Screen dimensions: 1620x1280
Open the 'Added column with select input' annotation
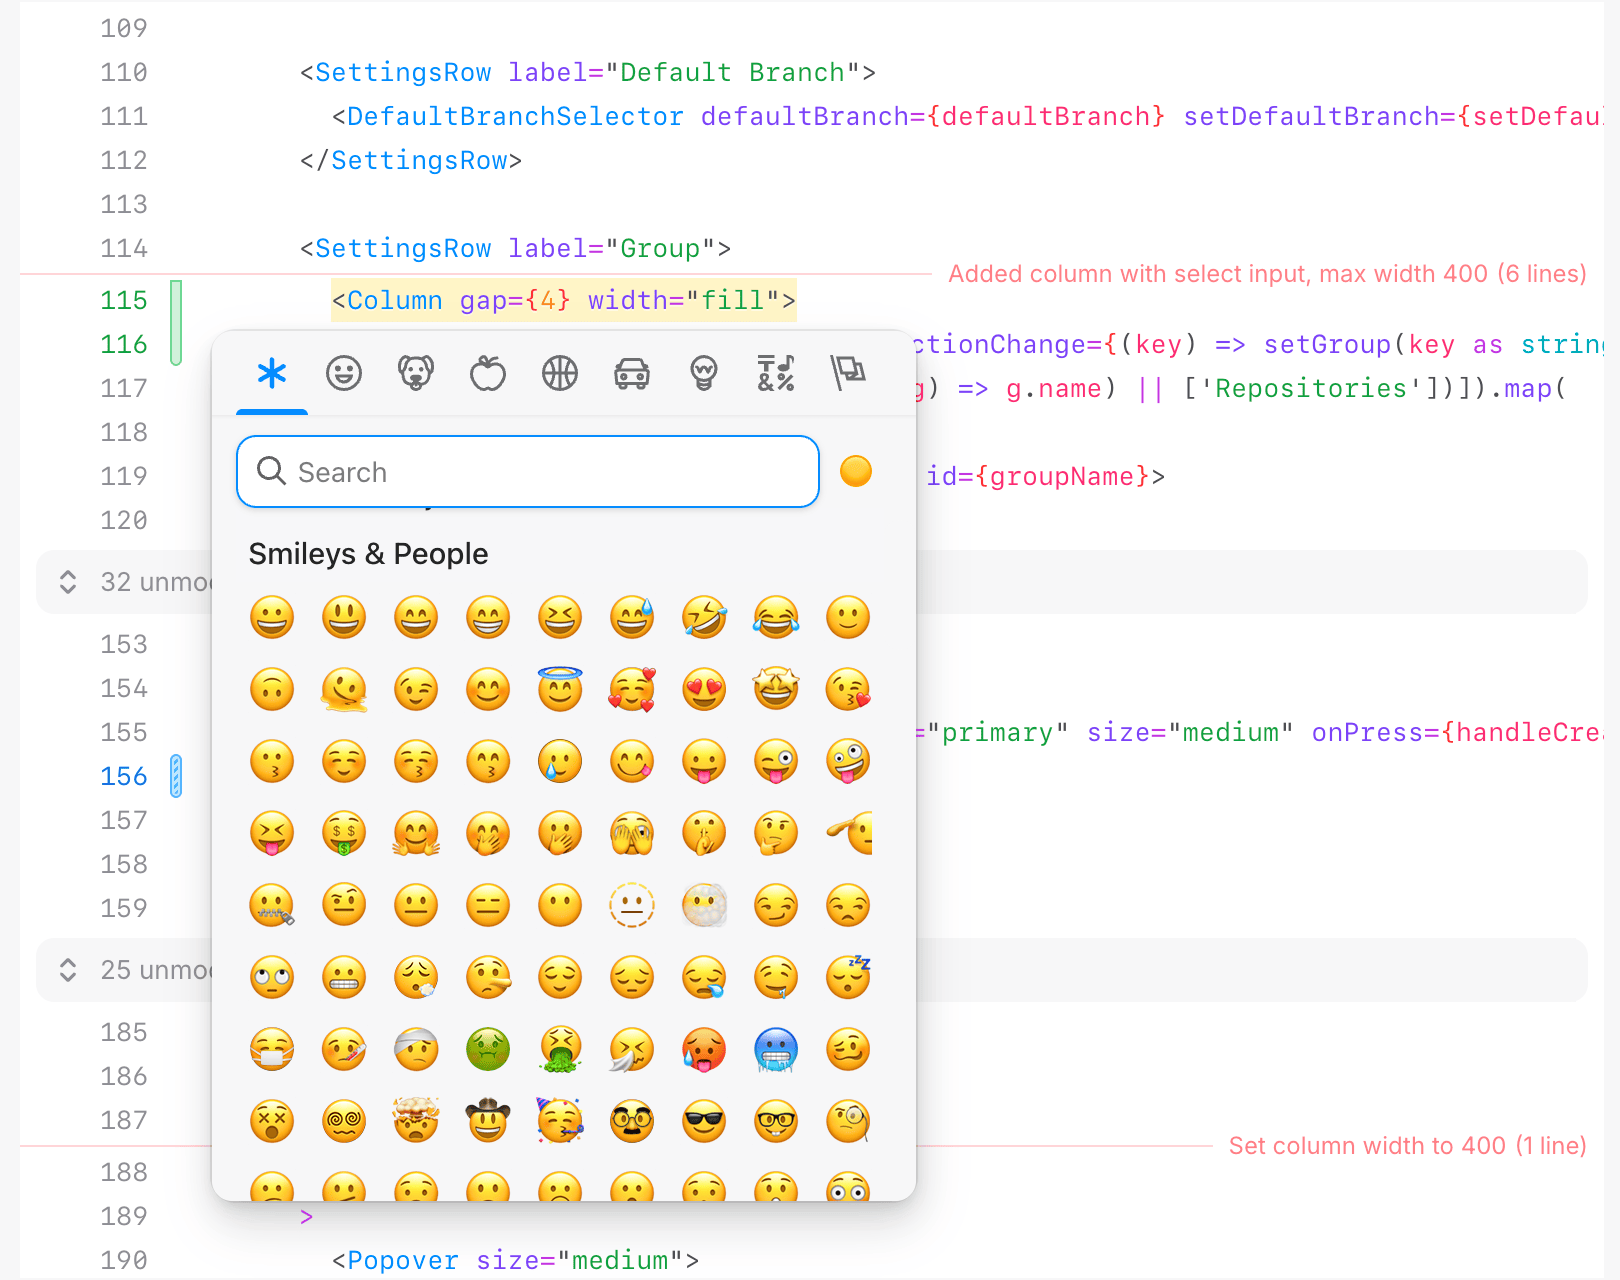(1267, 274)
